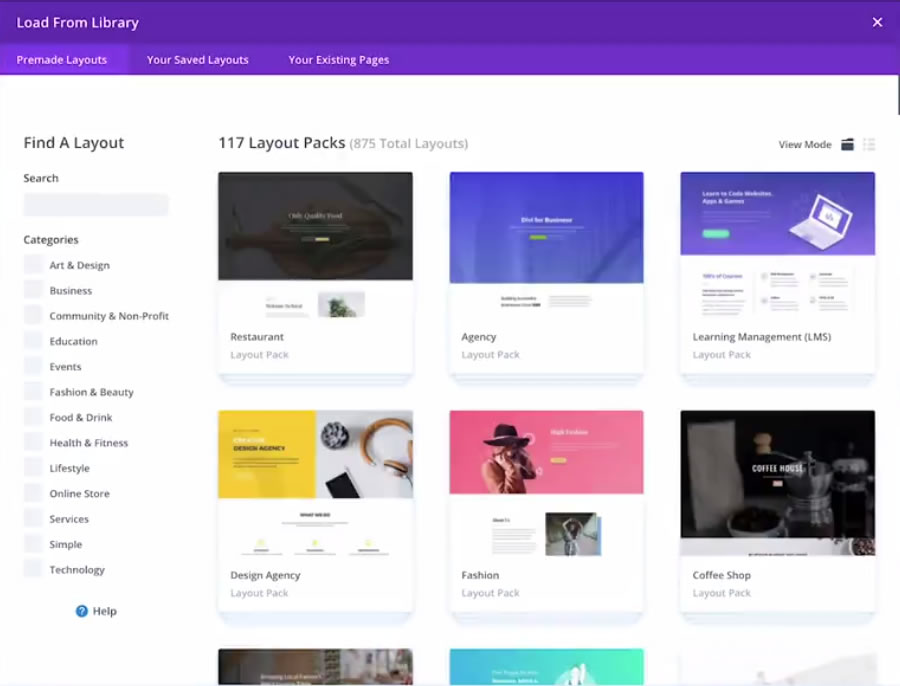
Task: Switch to grid view mode icon
Action: click(847, 144)
